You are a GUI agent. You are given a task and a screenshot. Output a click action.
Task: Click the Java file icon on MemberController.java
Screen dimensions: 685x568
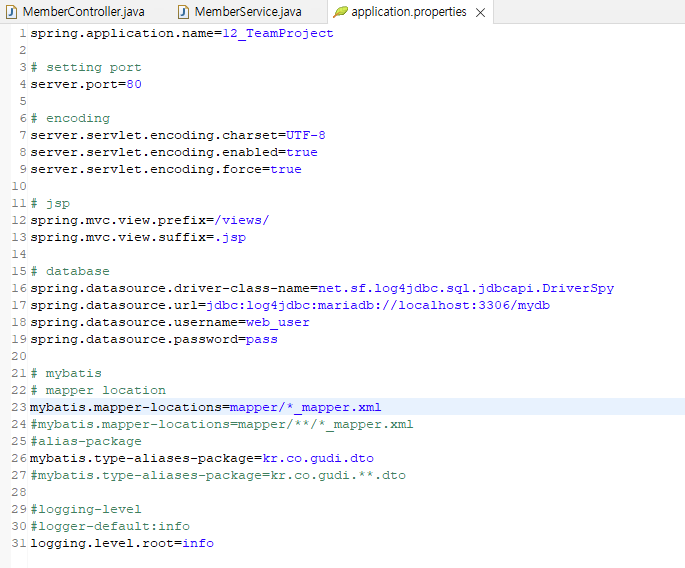pos(12,12)
